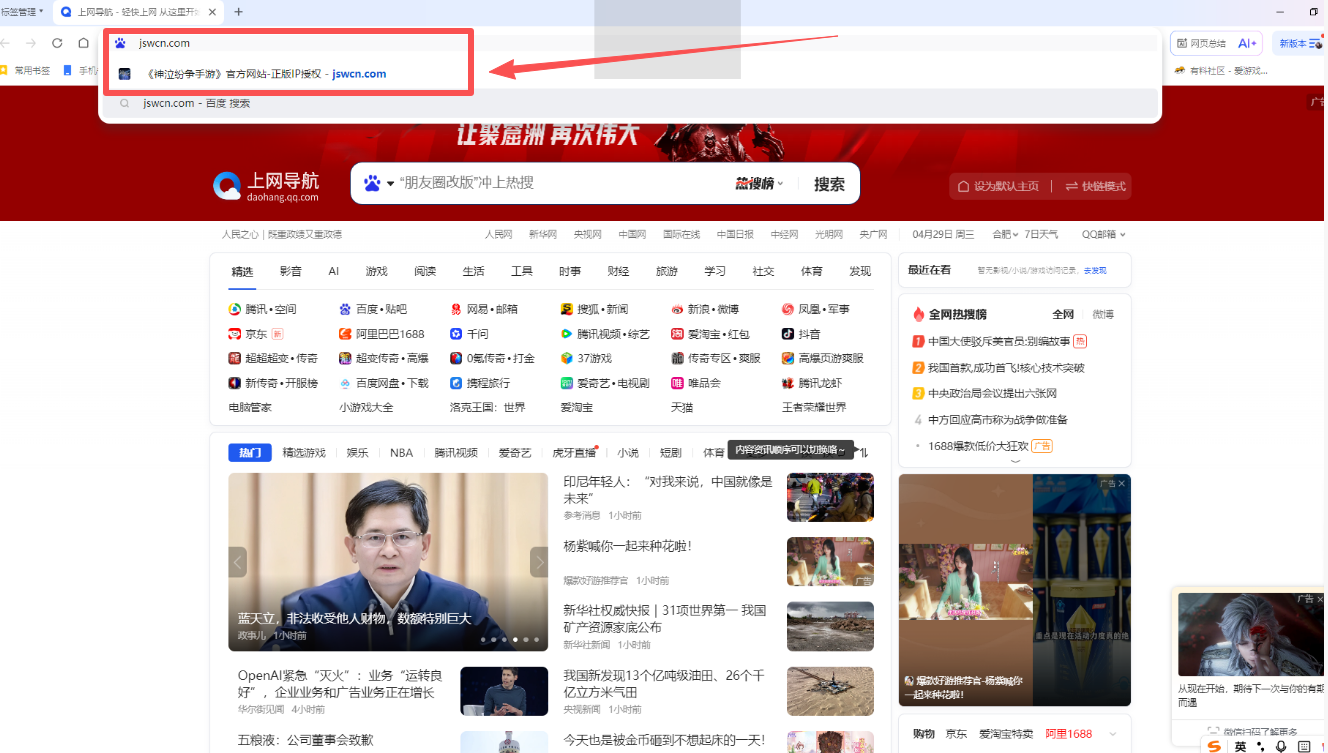The height and width of the screenshot is (753, 1328).
Task: Click the 抖音 site icon
Action: point(788,334)
